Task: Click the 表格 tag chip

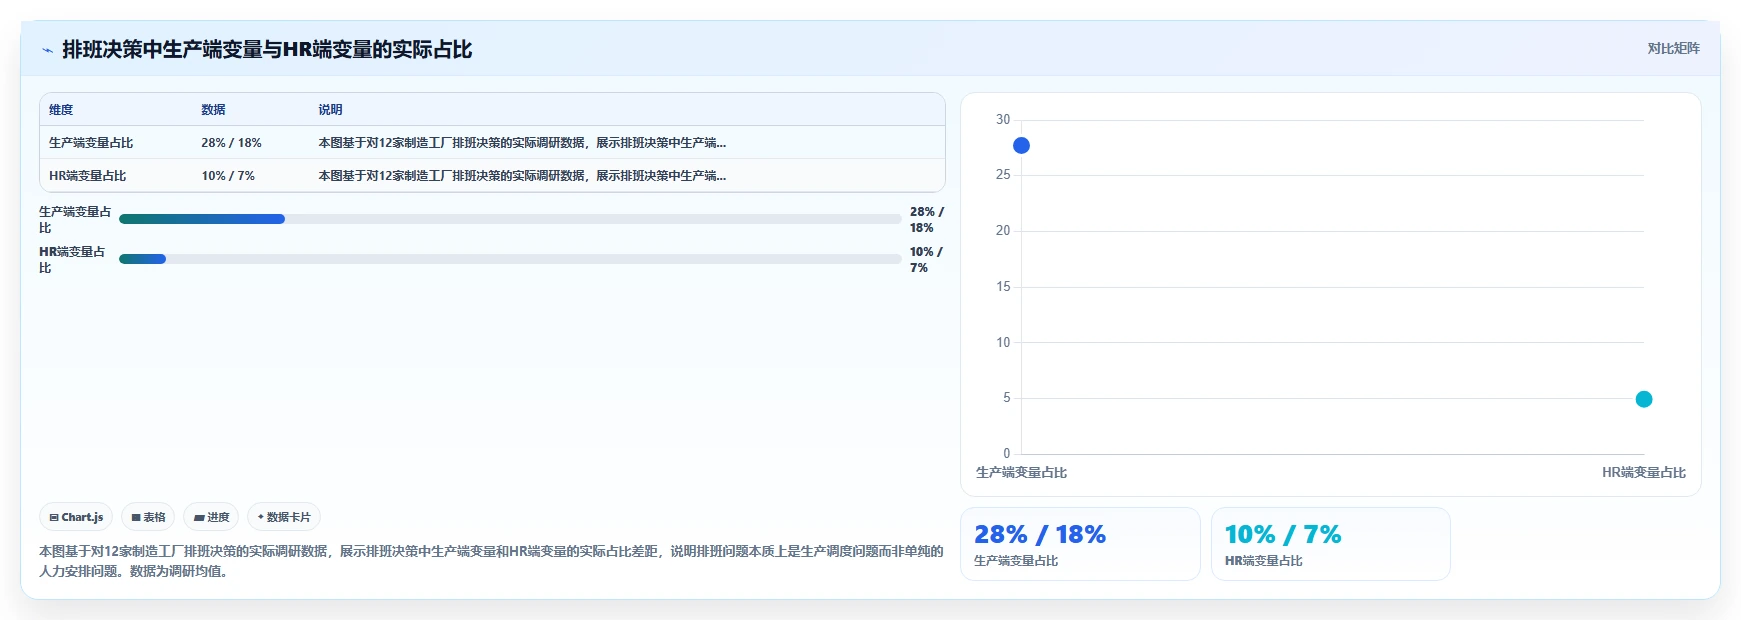Action: click(x=148, y=517)
